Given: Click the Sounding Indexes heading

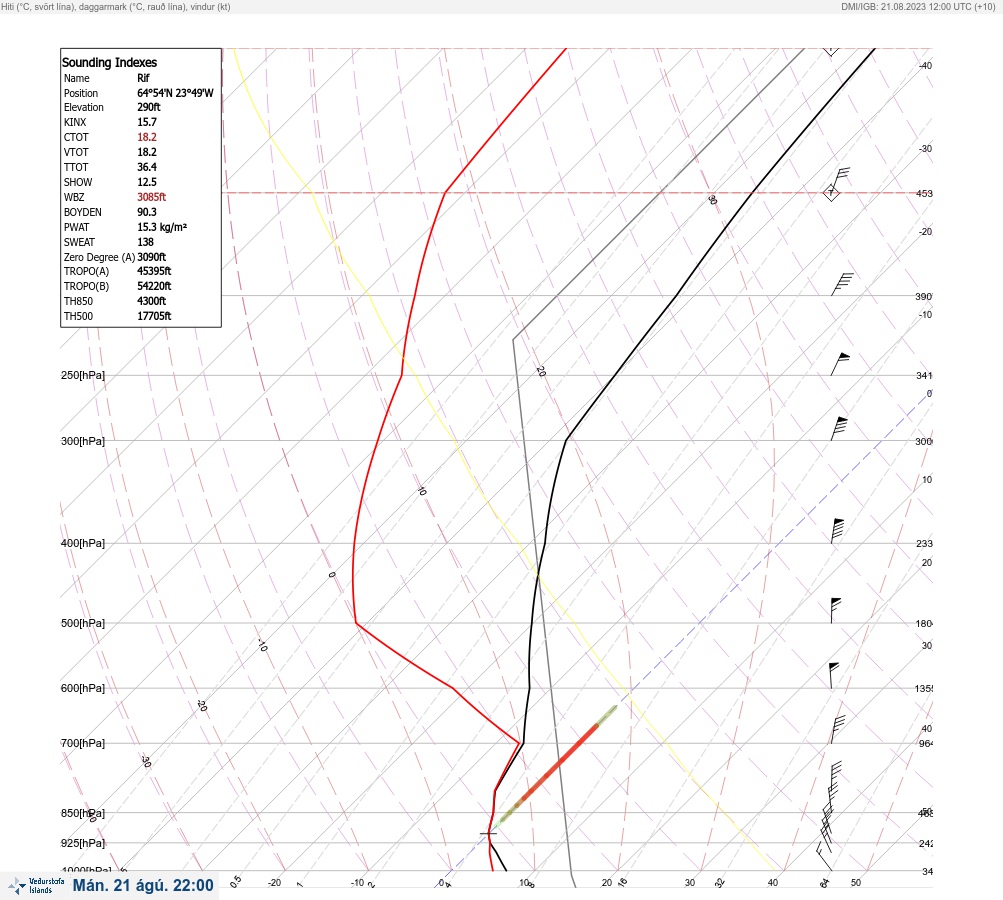Looking at the screenshot, I should [109, 62].
